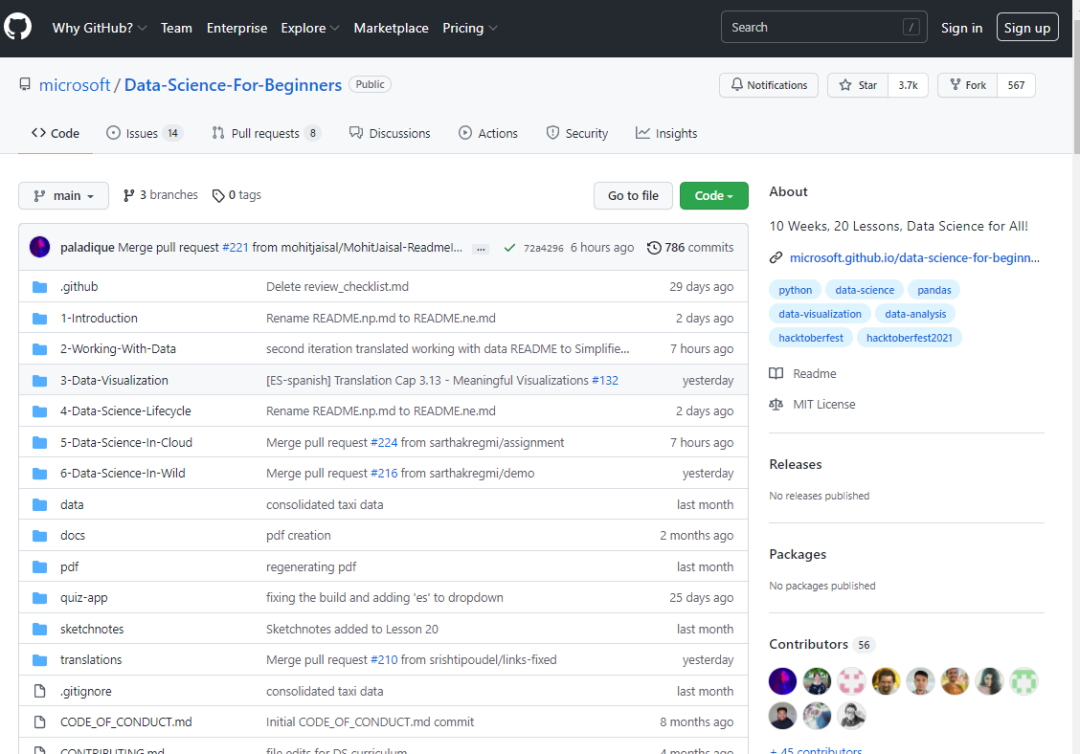Click paladique's avatar in latest commit
This screenshot has height=754, width=1080.
40,247
